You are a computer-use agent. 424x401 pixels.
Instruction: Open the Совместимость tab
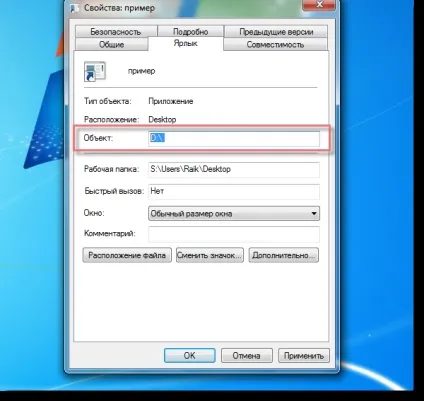pyautogui.click(x=275, y=44)
